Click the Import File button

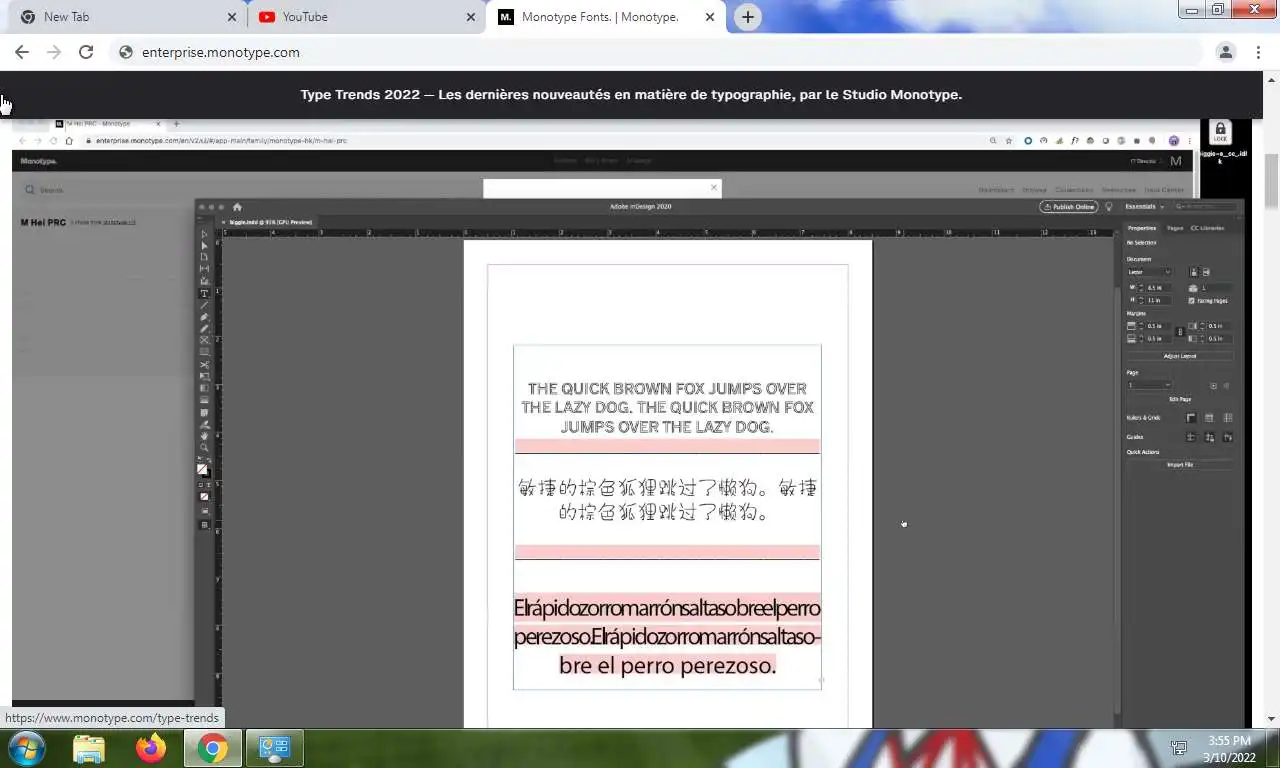coord(1180,465)
